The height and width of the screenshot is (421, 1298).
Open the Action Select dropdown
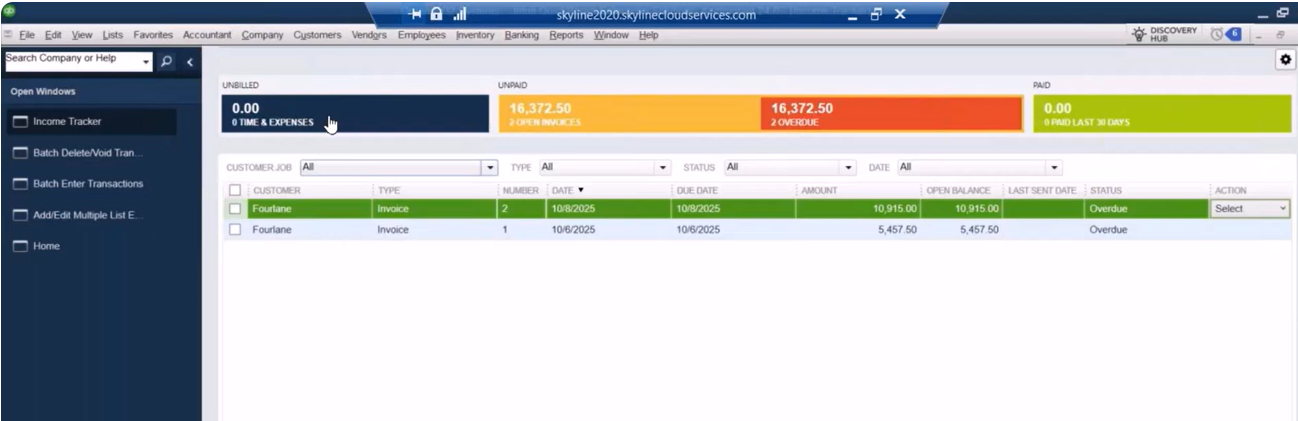pyautogui.click(x=1249, y=209)
